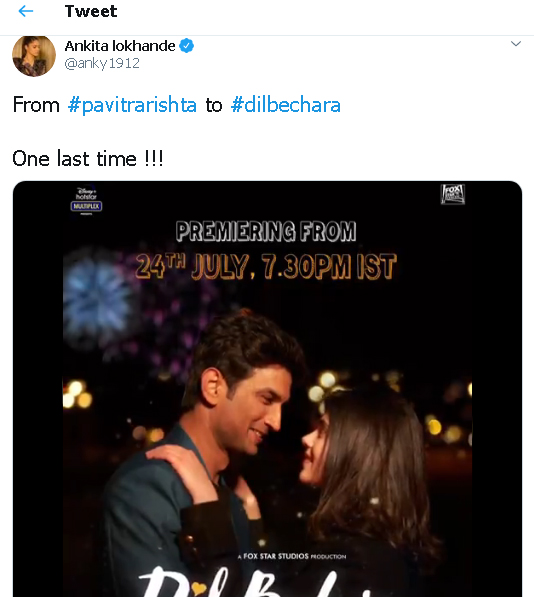534x597 pixels.
Task: Click the @anky1912 handle
Action: coord(102,63)
